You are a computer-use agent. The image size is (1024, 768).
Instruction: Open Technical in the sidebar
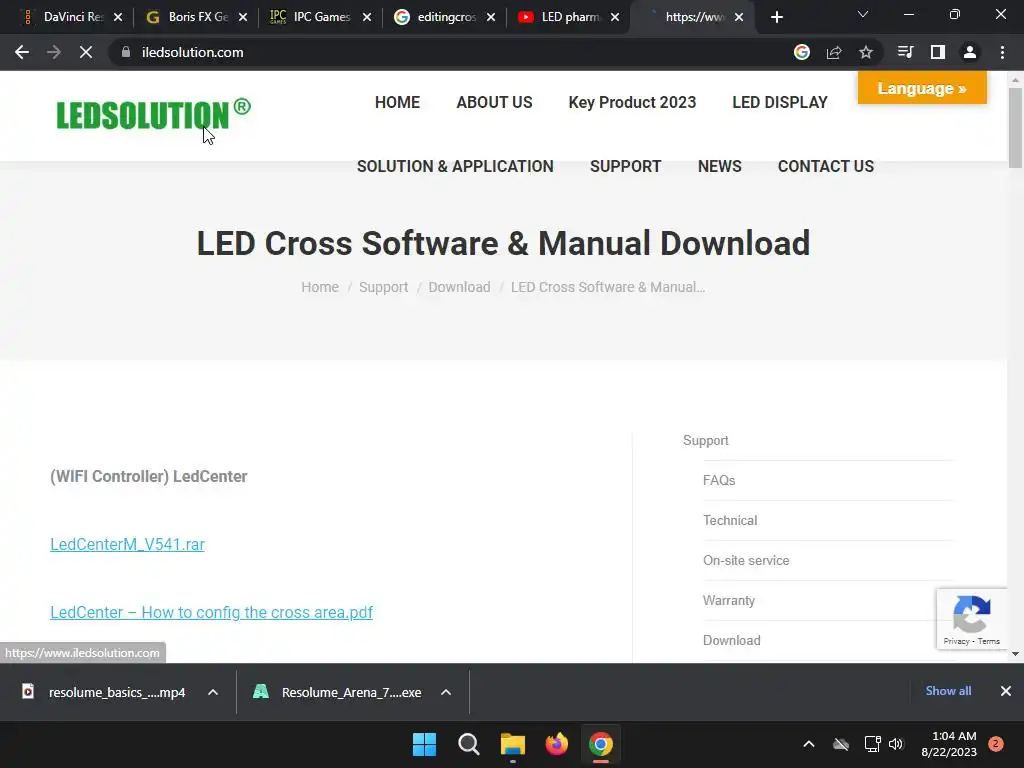click(730, 520)
